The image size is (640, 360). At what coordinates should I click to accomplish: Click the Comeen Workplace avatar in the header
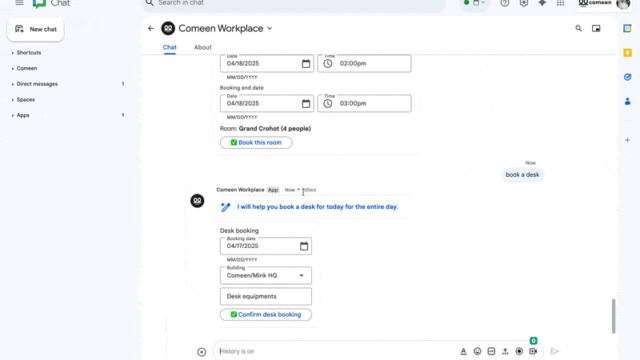[x=168, y=29]
